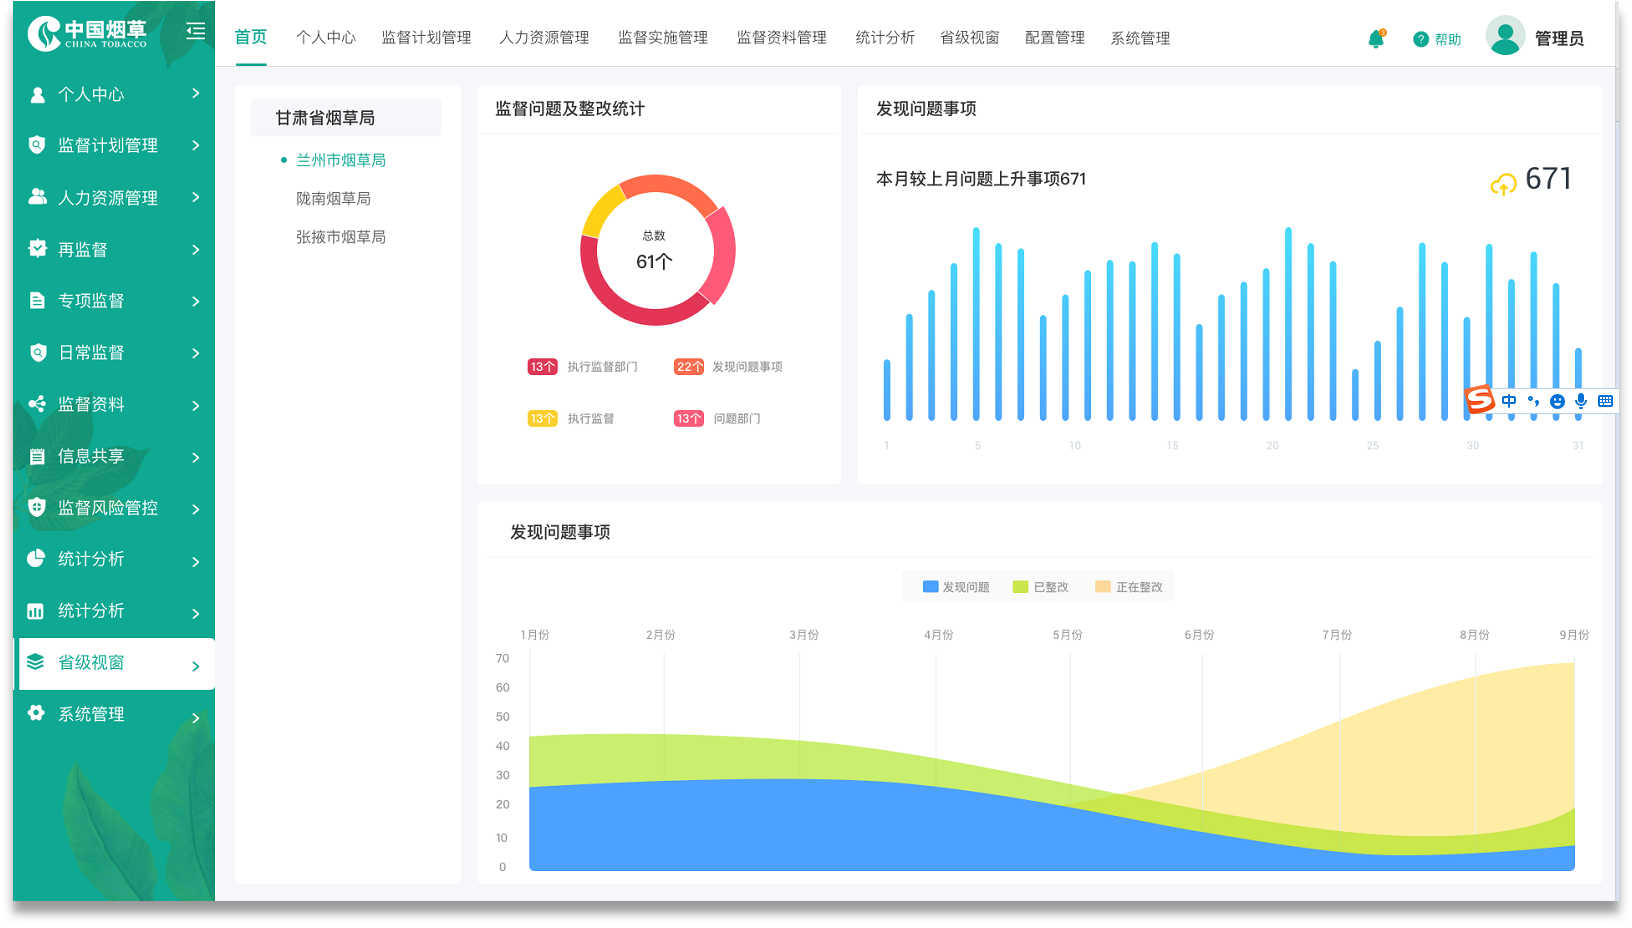The image size is (1632, 928).
Task: Select 陇南烟草局 in the bureau tree
Action: pos(333,198)
